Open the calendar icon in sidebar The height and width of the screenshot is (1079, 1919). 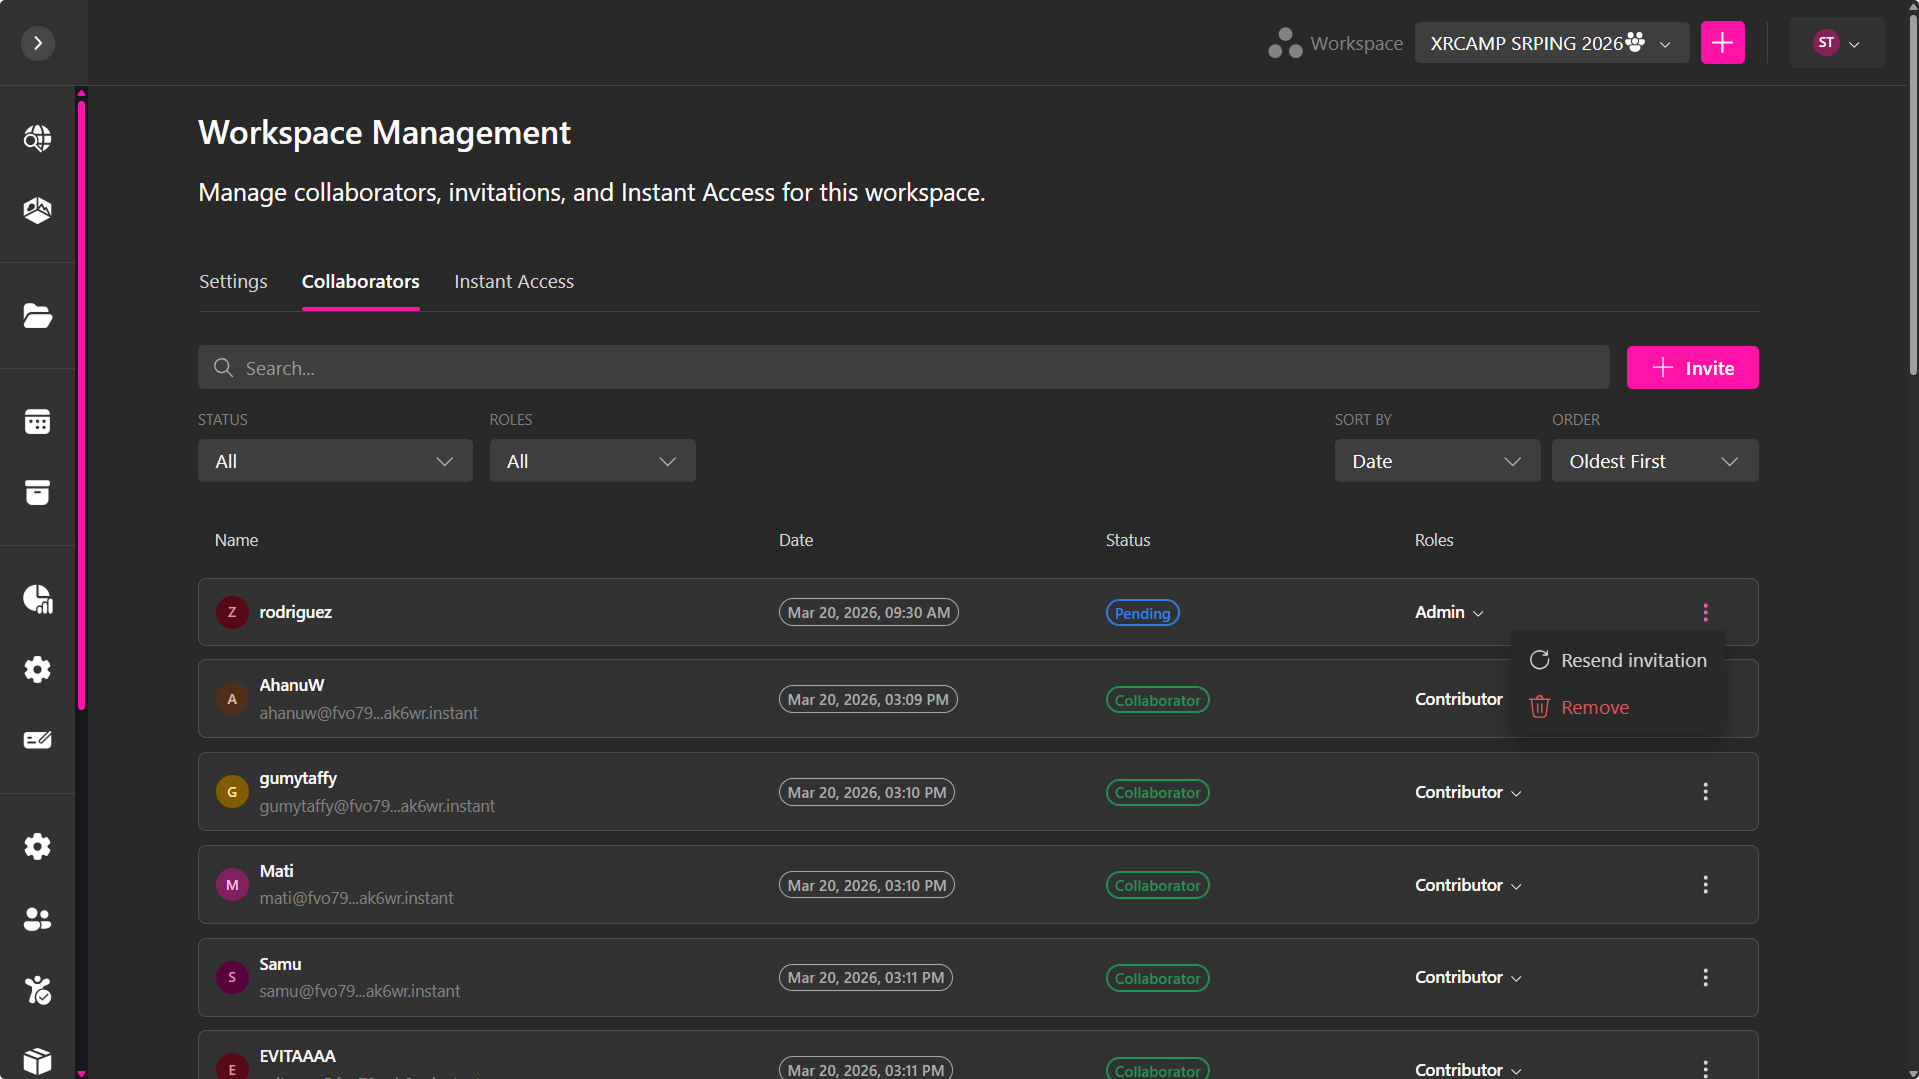point(38,422)
